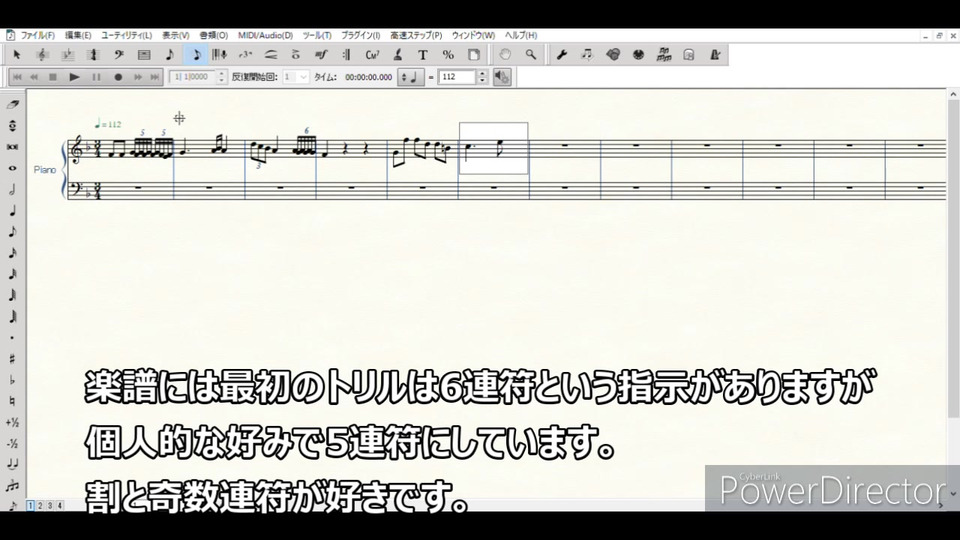Switch to layer 1
960x540 pixels.
(30, 506)
